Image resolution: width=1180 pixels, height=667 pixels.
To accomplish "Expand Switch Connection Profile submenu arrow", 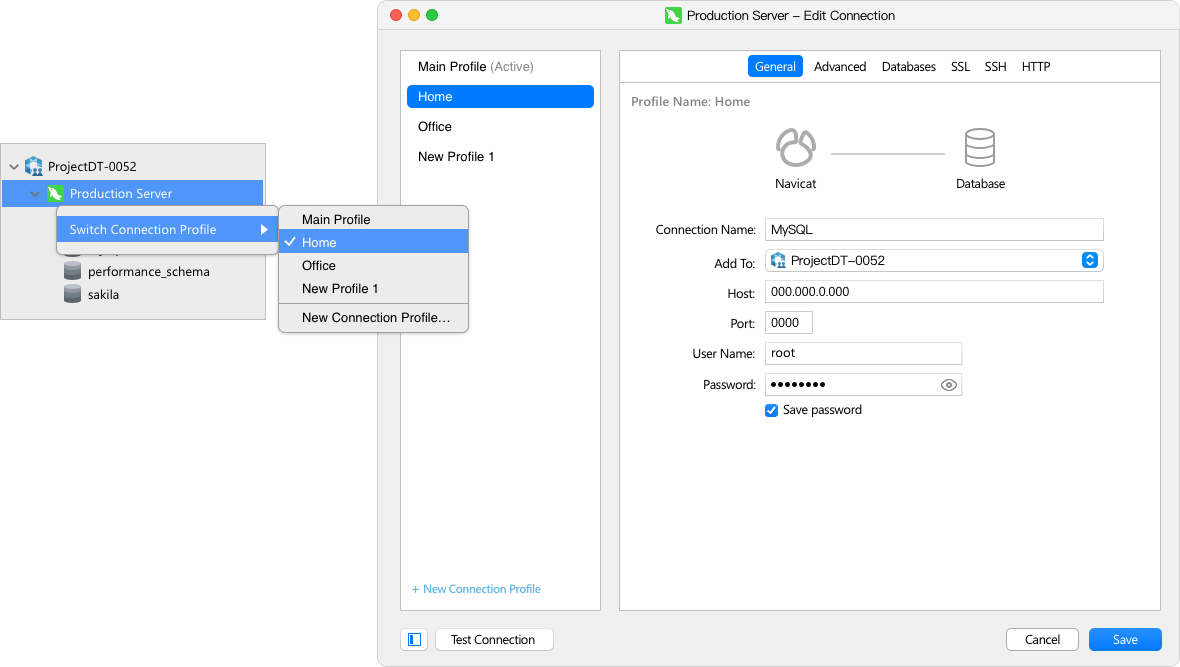I will 264,230.
